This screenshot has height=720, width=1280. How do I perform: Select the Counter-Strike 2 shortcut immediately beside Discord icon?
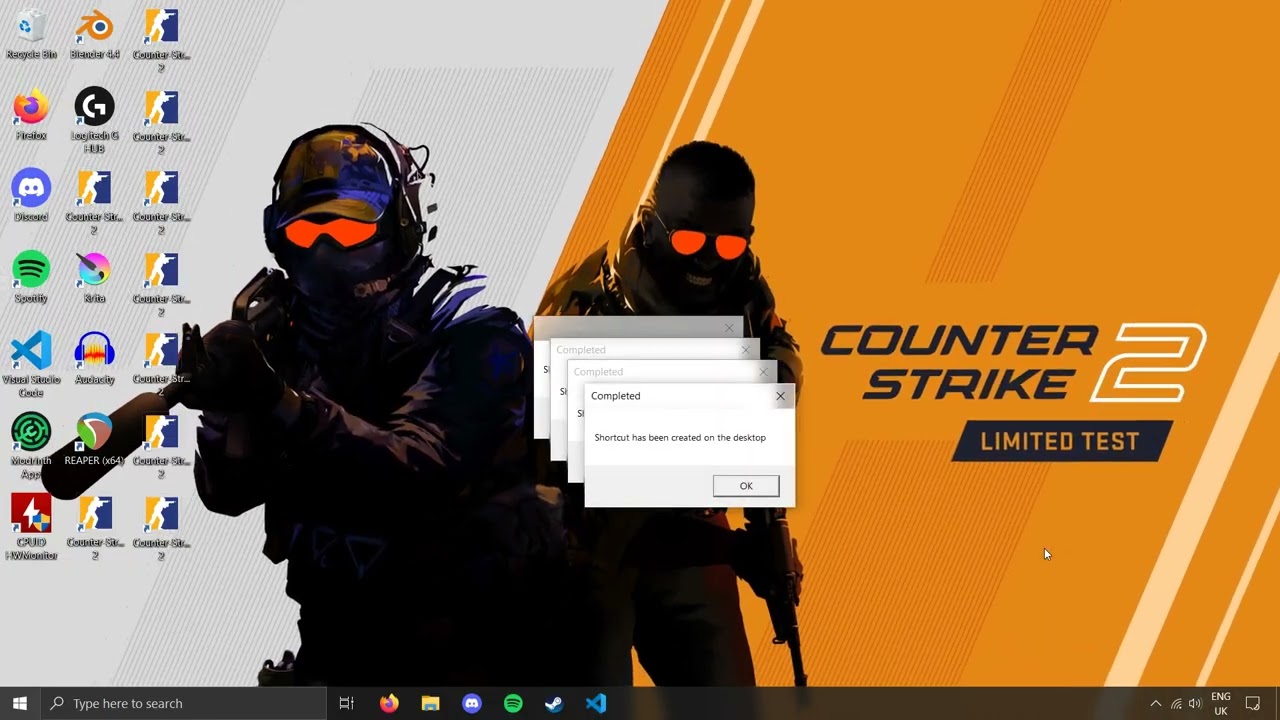95,203
